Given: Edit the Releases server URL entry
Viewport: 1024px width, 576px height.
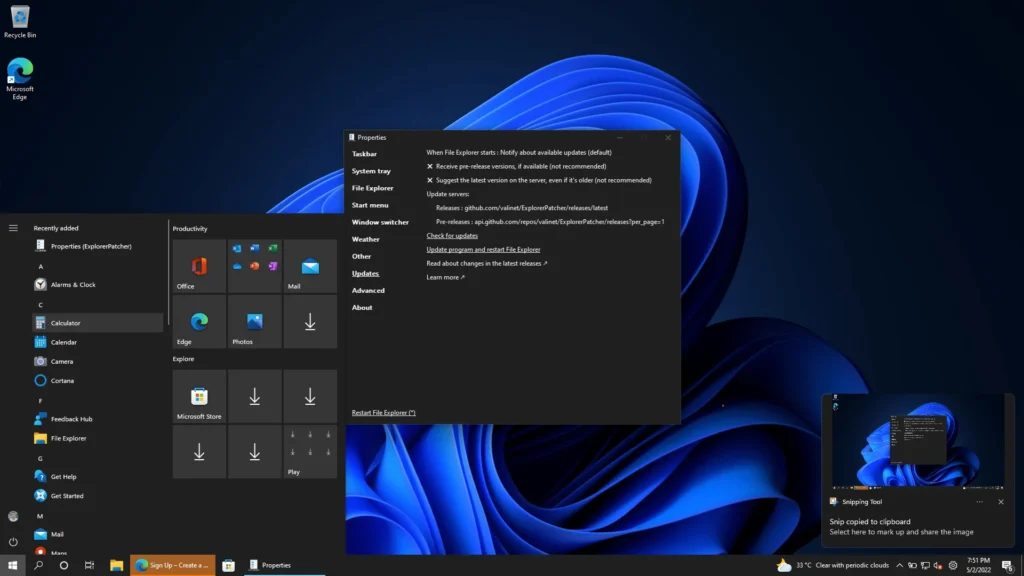Looking at the screenshot, I should click(x=522, y=208).
